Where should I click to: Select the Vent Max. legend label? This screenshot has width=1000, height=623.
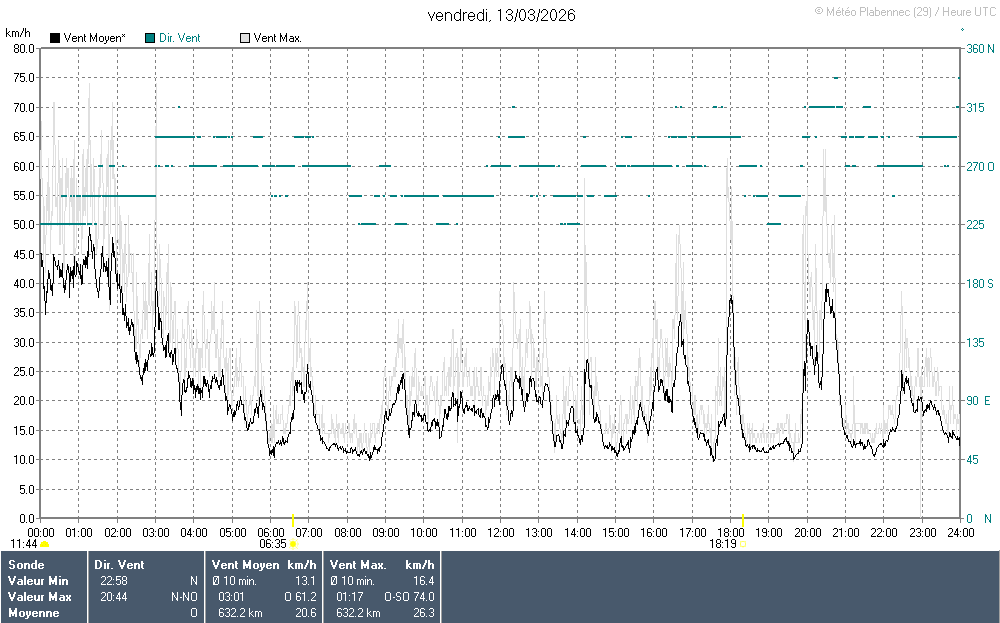pos(278,38)
